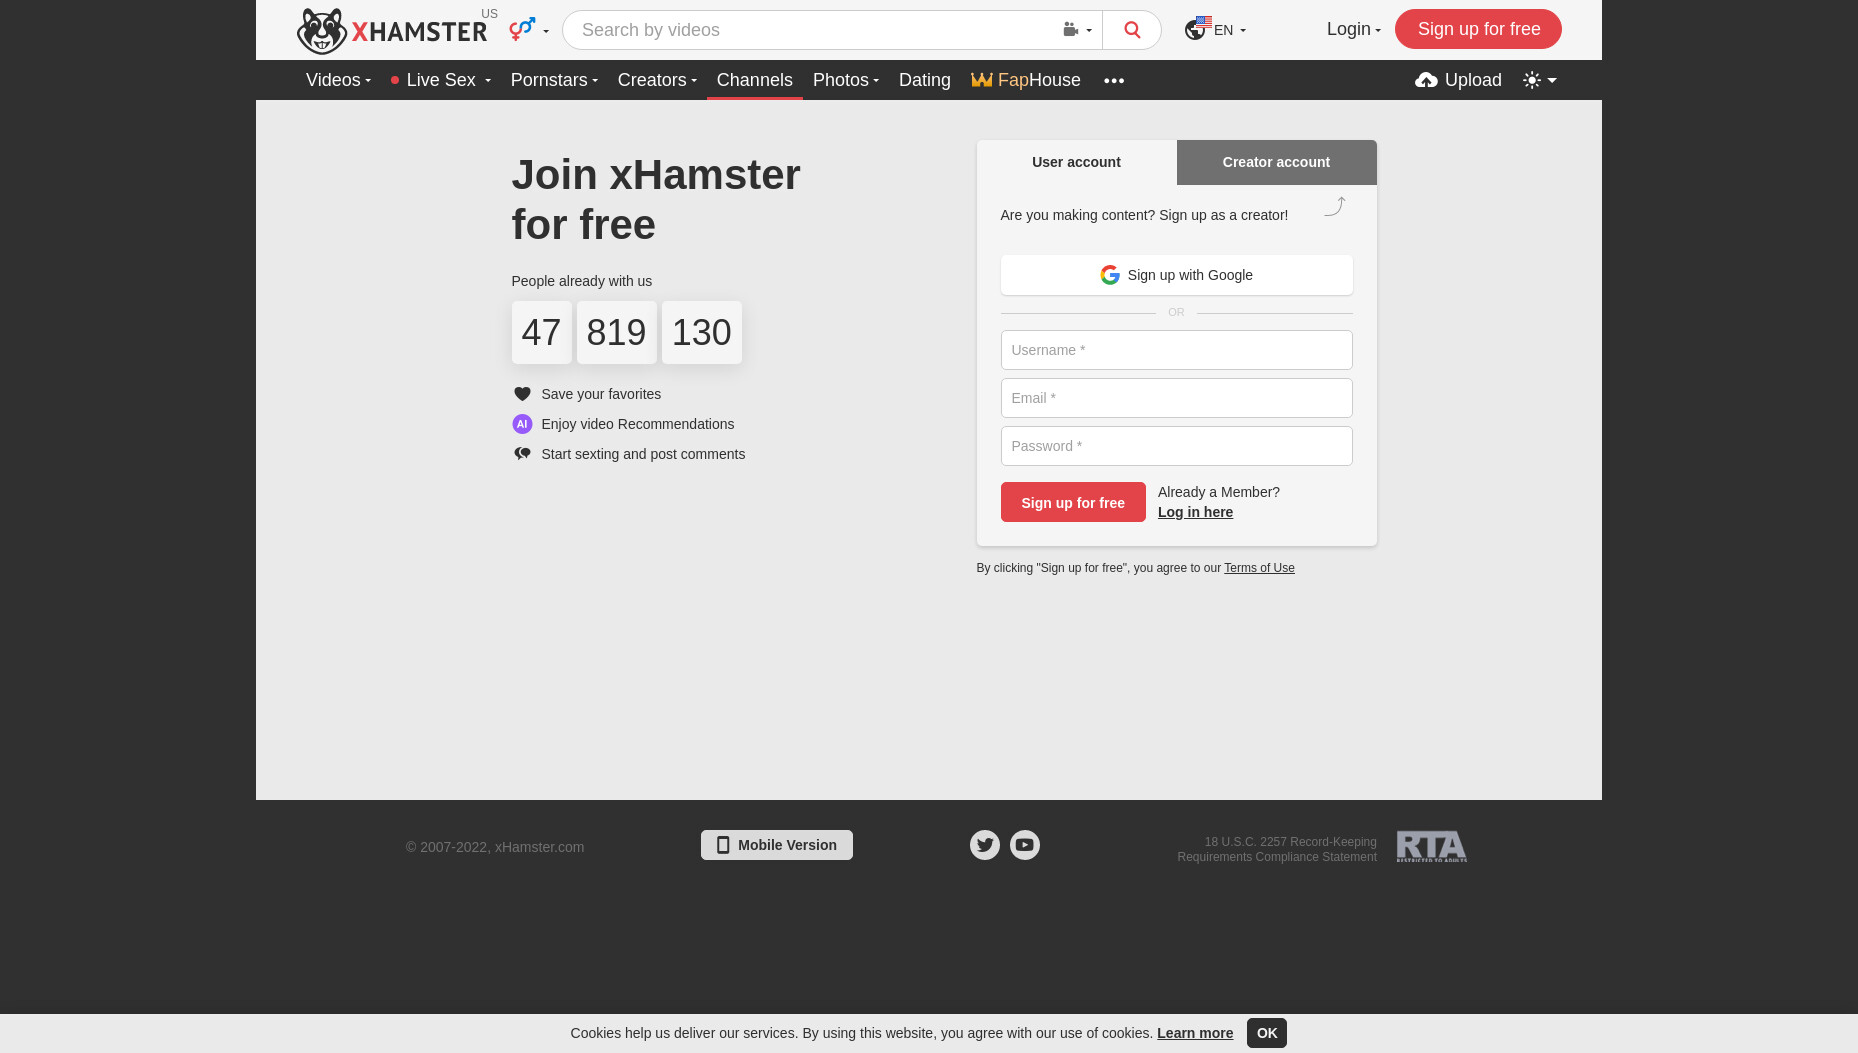
Task: Click the "© 2007-2022, xHamster.com" footer text
Action: click(x=495, y=847)
